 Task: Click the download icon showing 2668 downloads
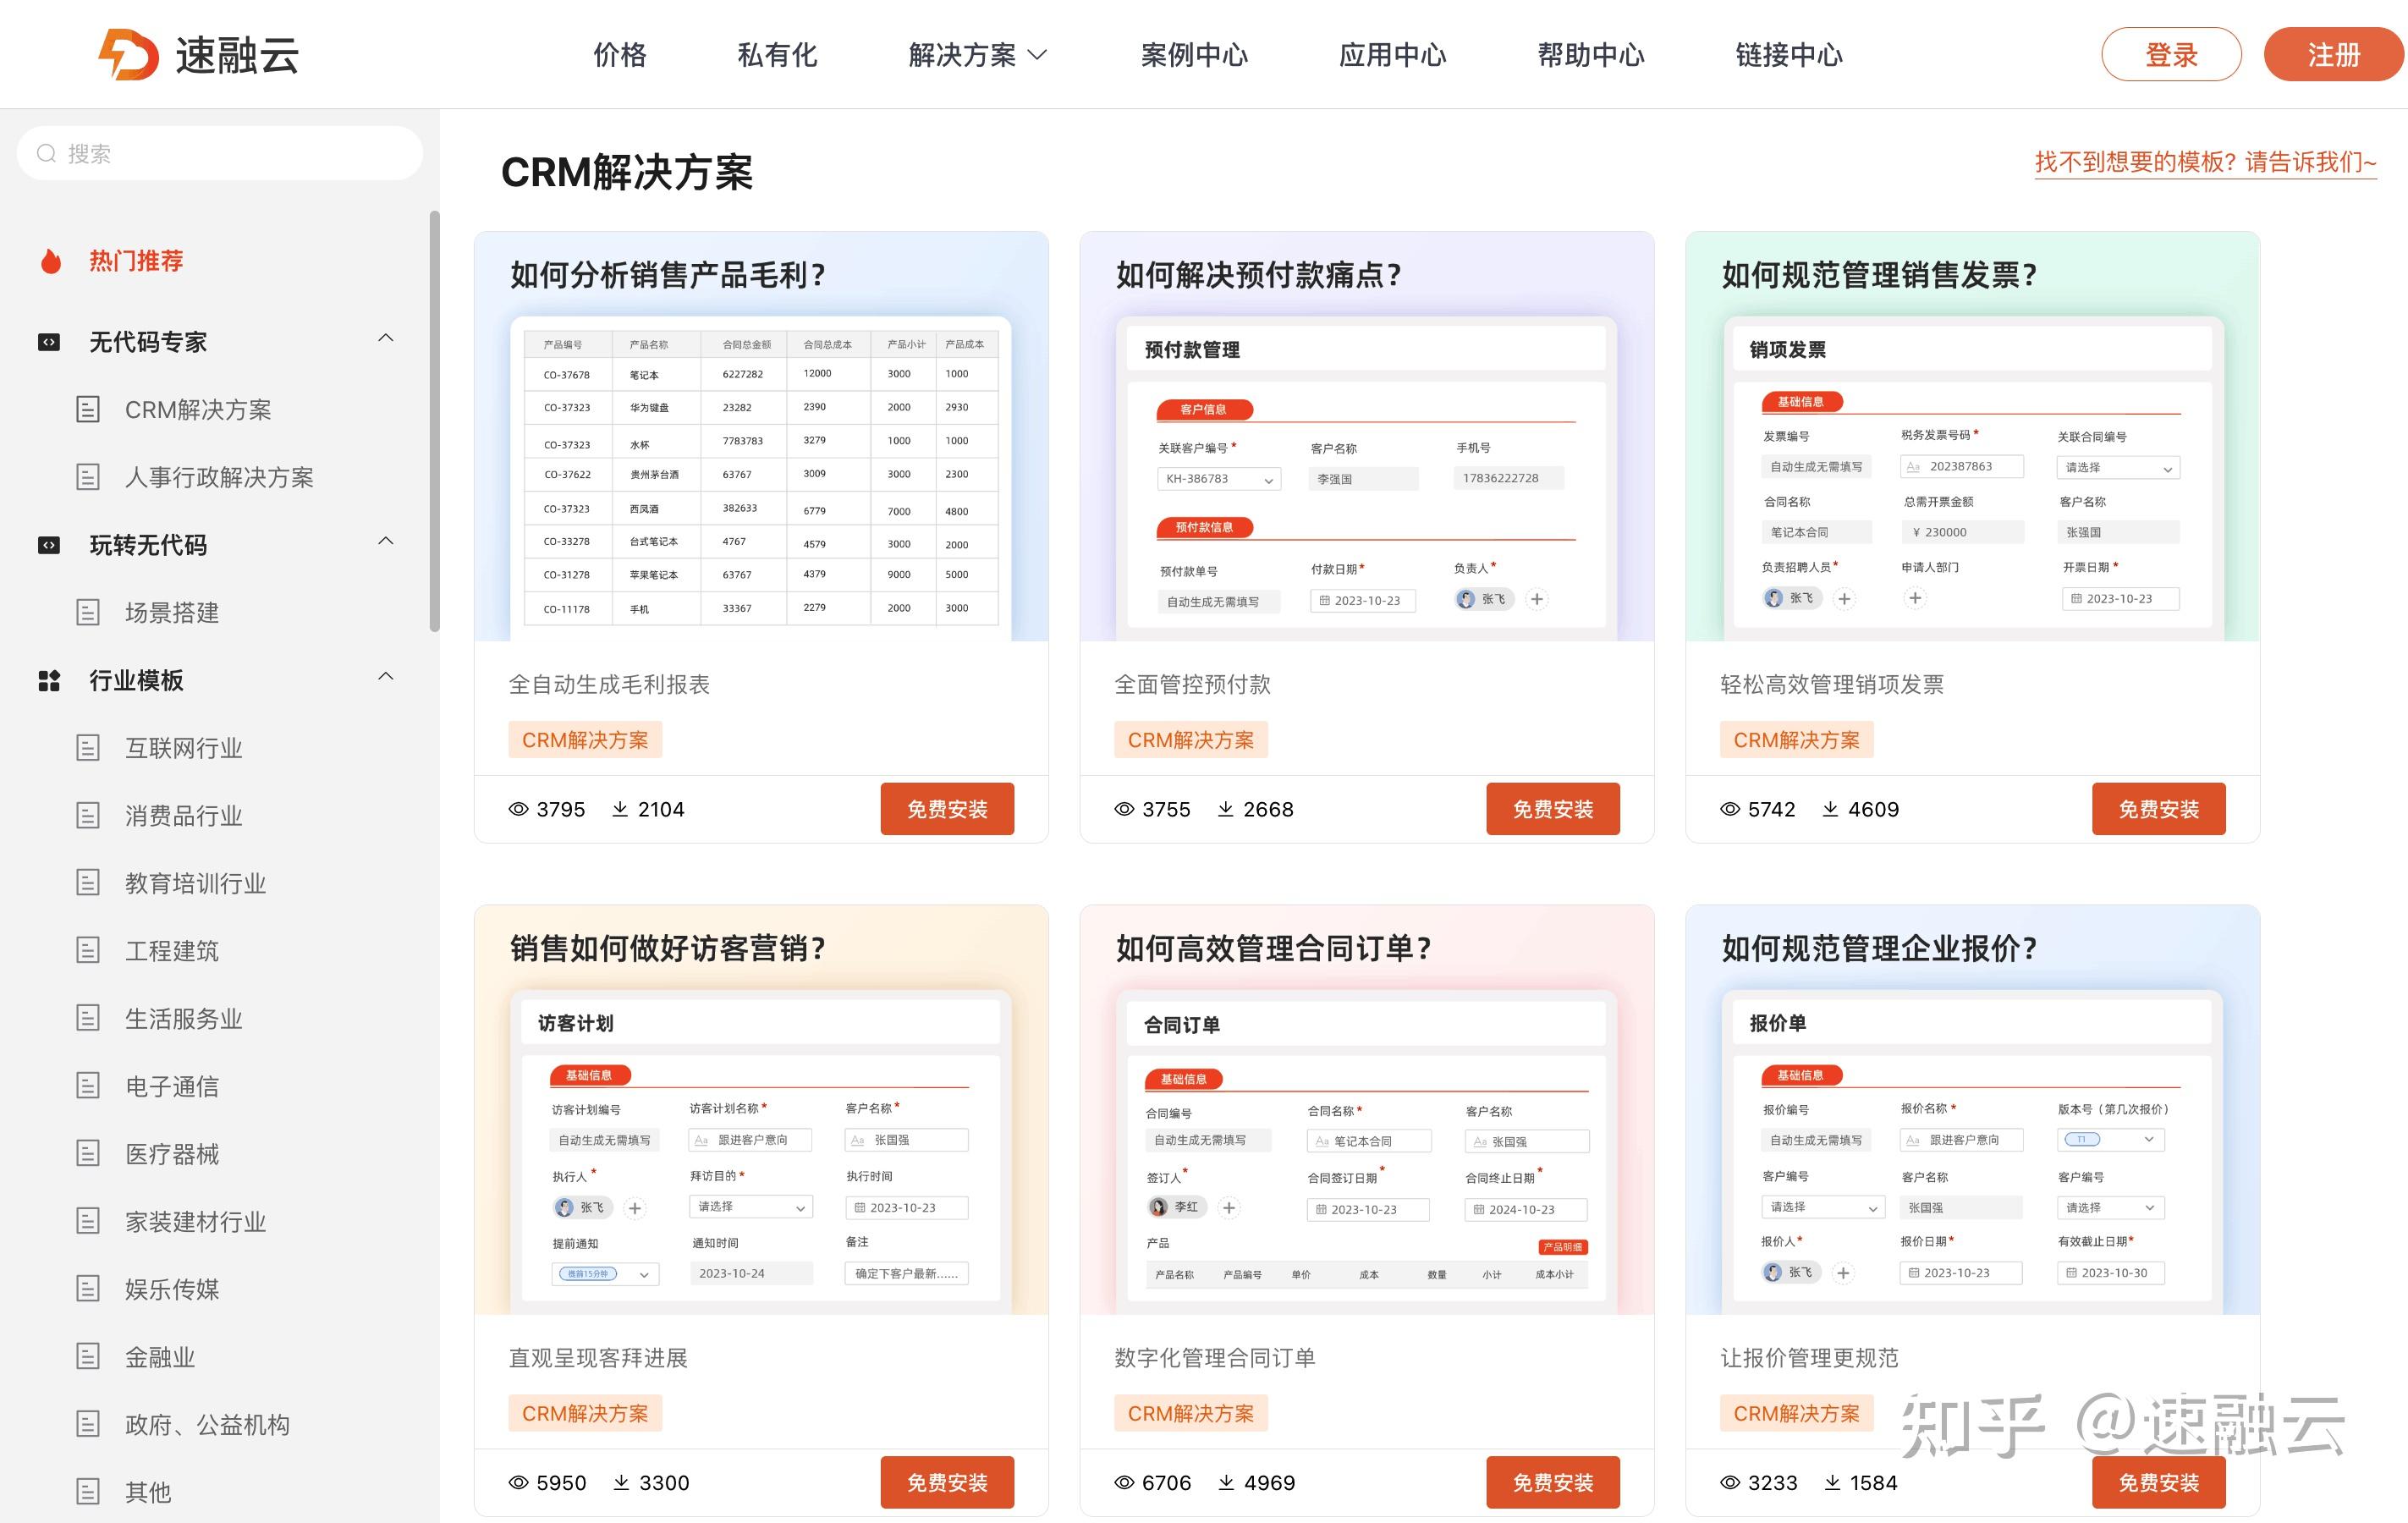tap(1224, 809)
